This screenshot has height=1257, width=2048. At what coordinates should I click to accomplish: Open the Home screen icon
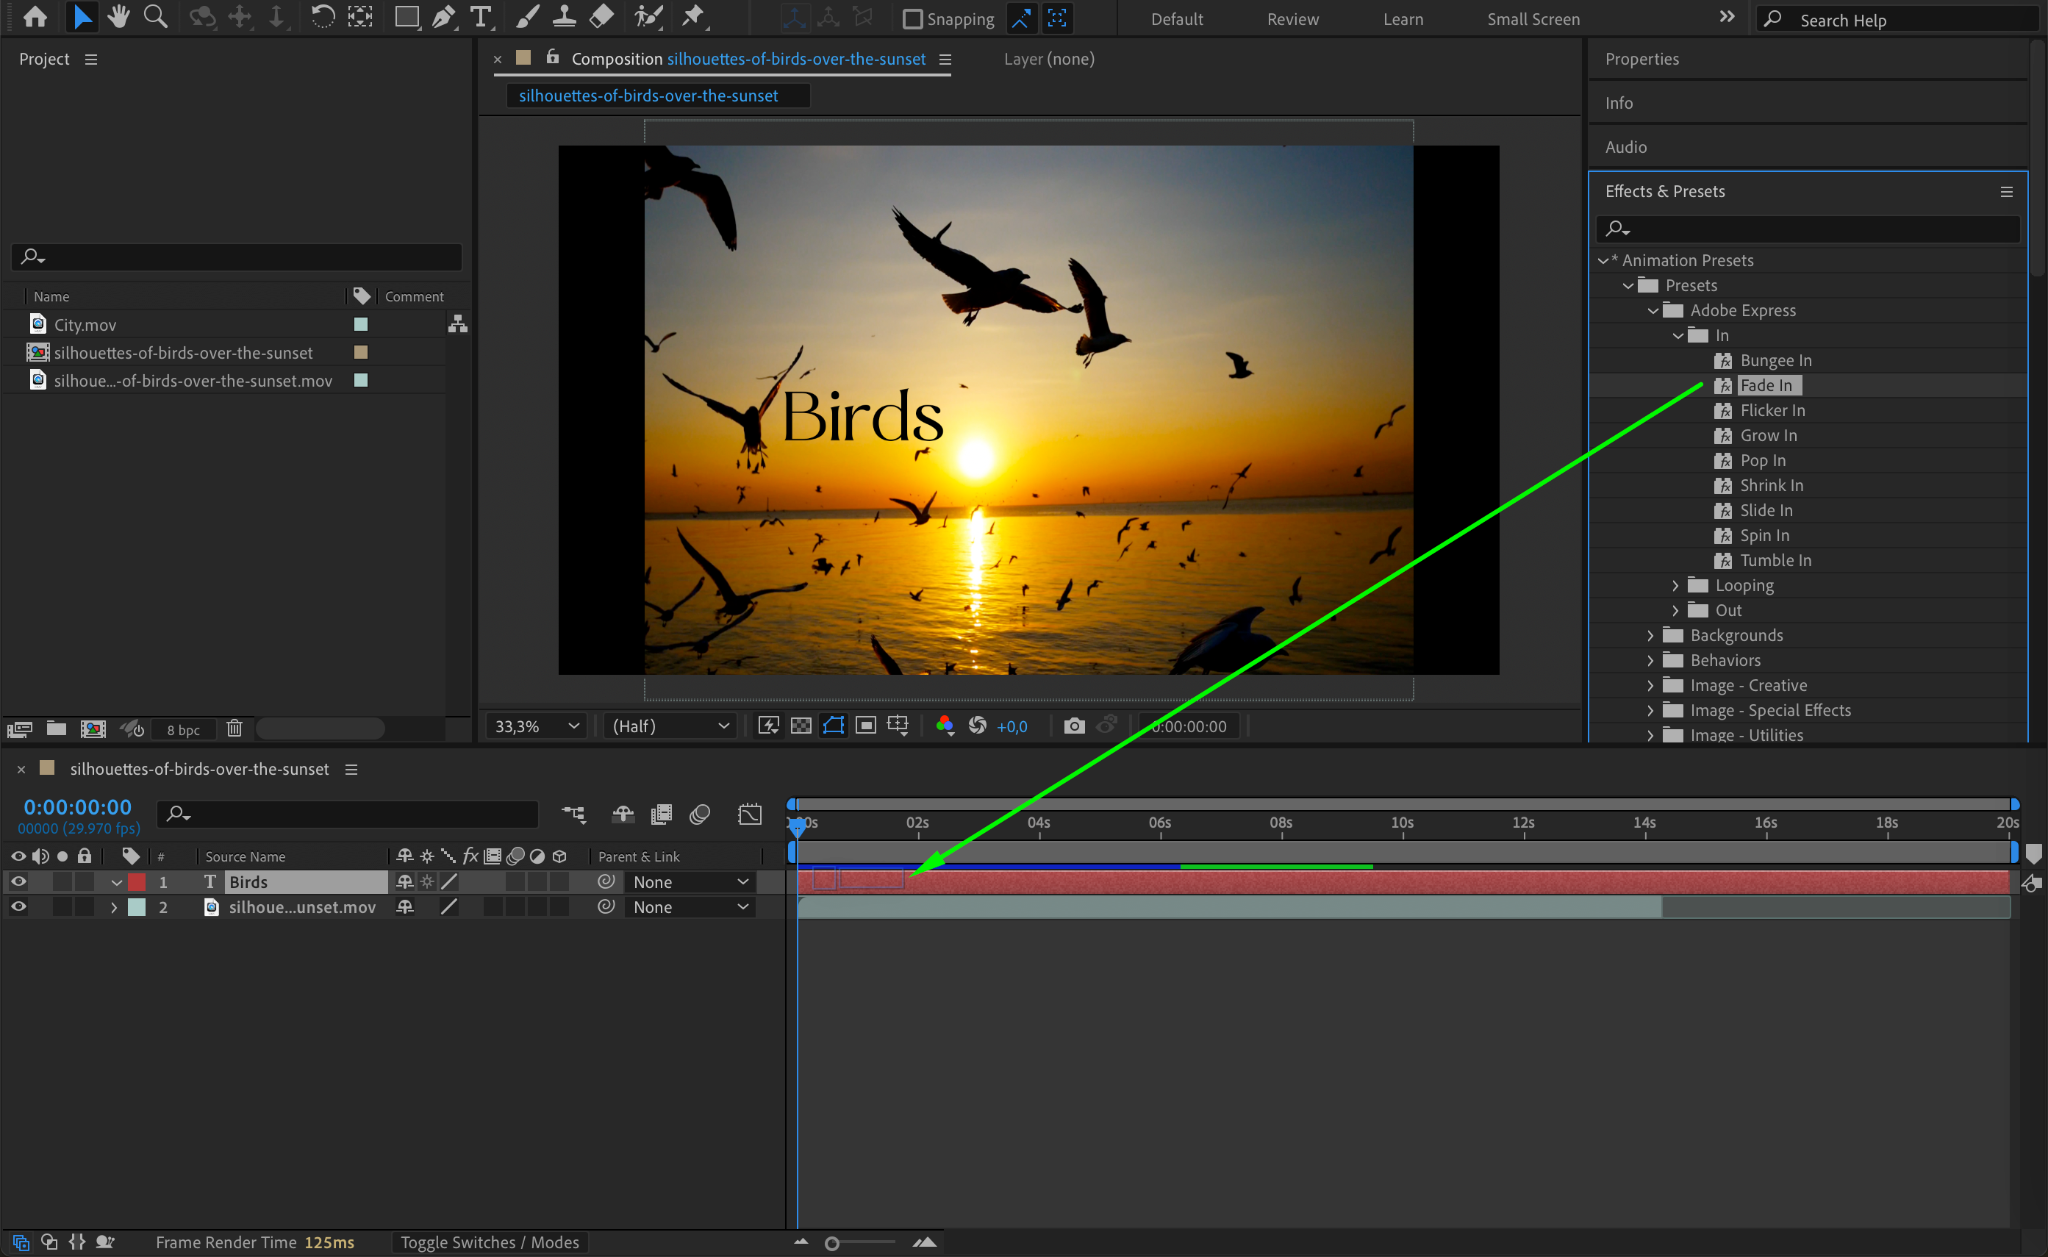(35, 16)
